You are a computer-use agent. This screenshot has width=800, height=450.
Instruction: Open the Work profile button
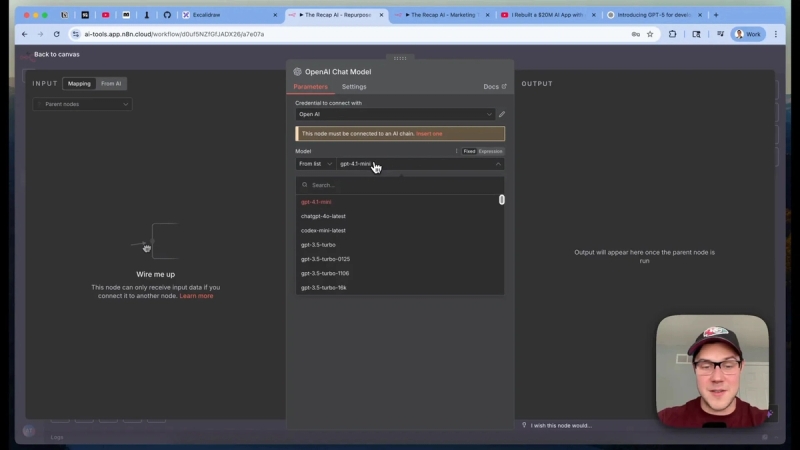[748, 34]
